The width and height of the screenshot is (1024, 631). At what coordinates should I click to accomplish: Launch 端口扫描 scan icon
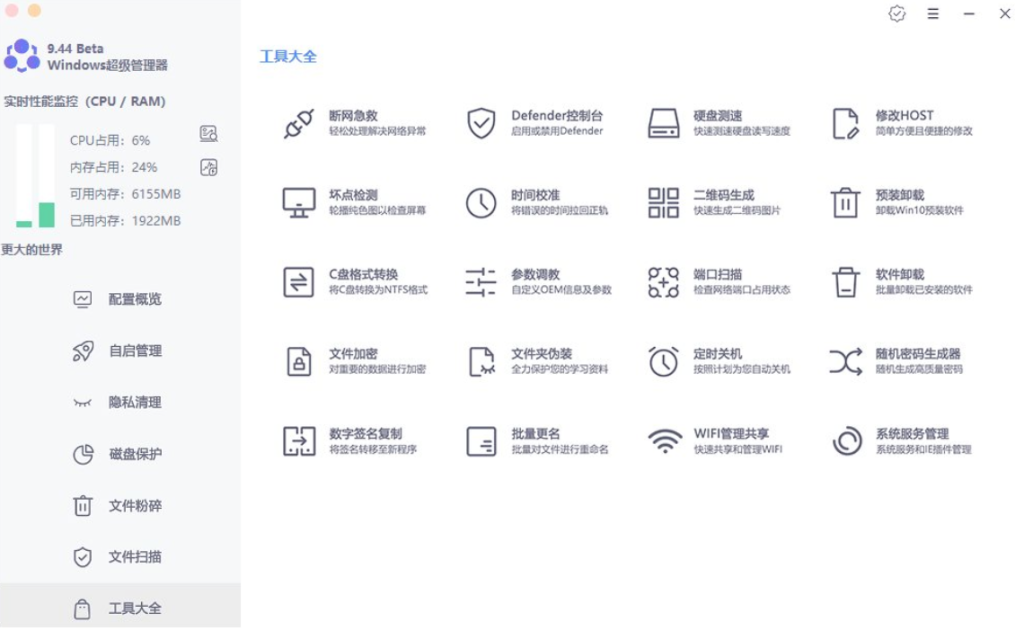pos(664,282)
